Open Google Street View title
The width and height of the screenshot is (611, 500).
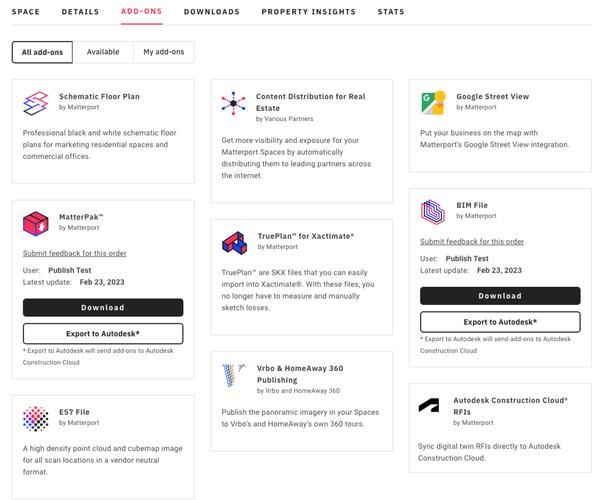(x=493, y=97)
